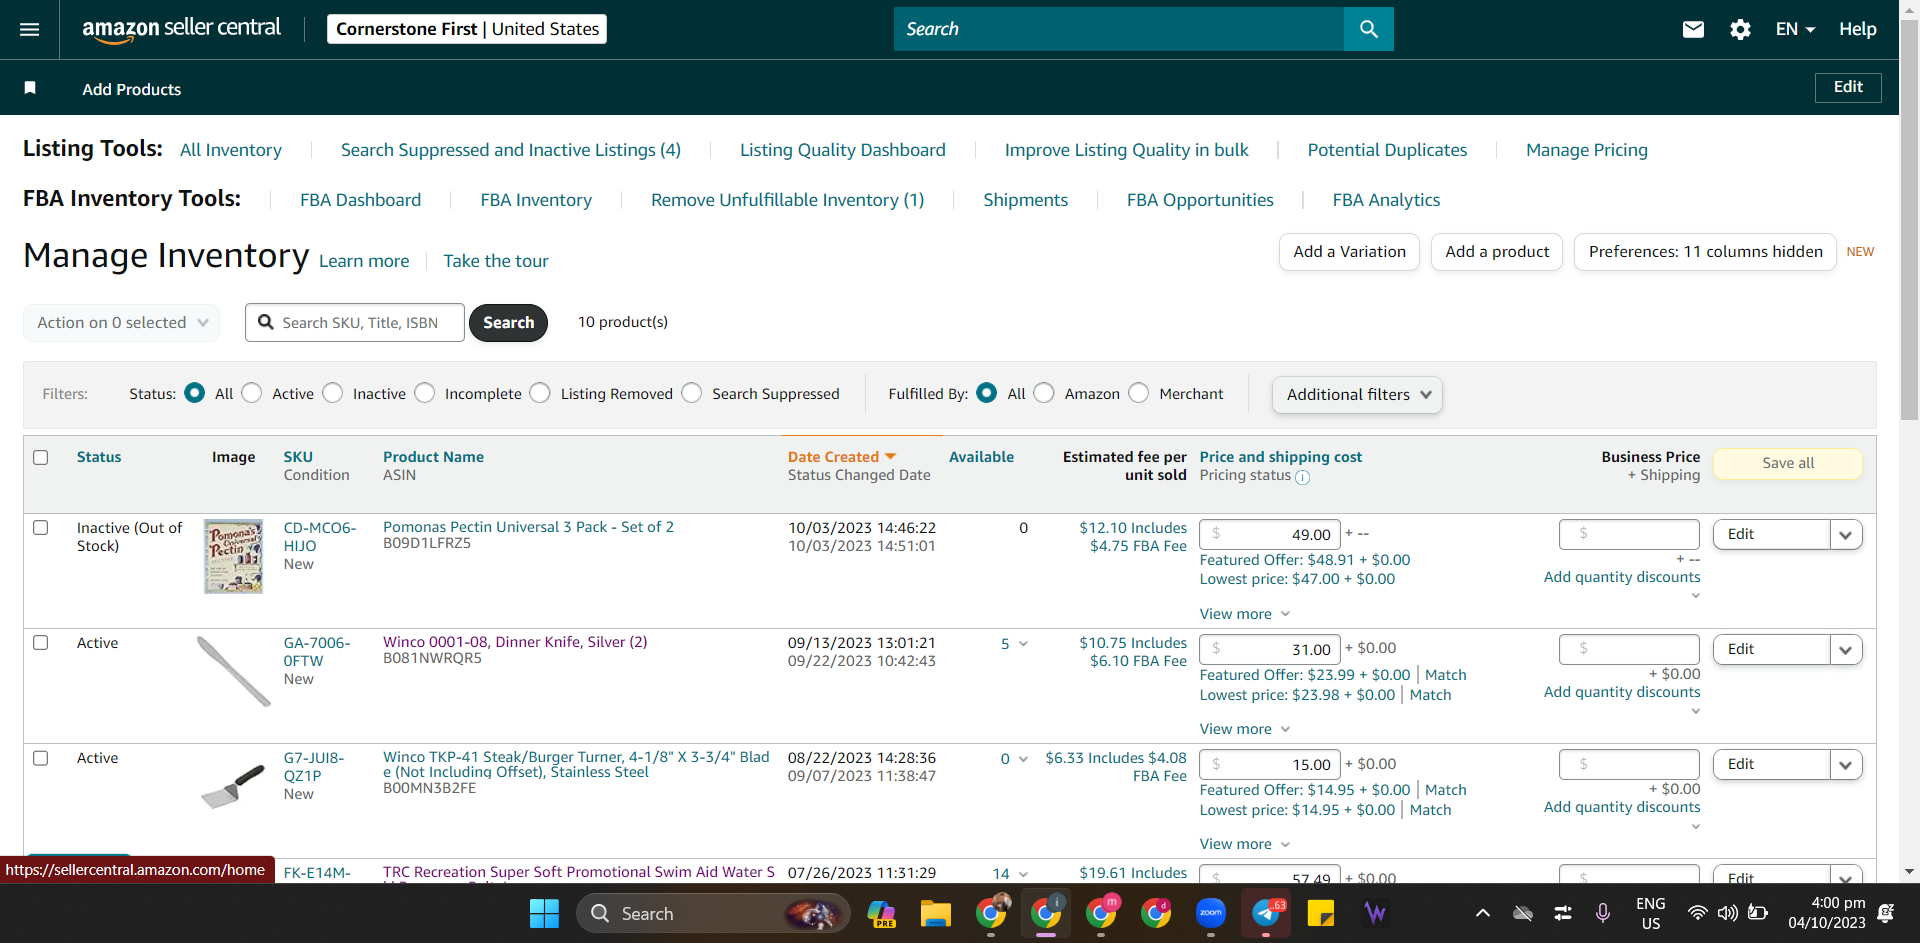This screenshot has width=1920, height=943.
Task: Open Search Suppressed and Inactive Listings (4)
Action: click(x=511, y=150)
